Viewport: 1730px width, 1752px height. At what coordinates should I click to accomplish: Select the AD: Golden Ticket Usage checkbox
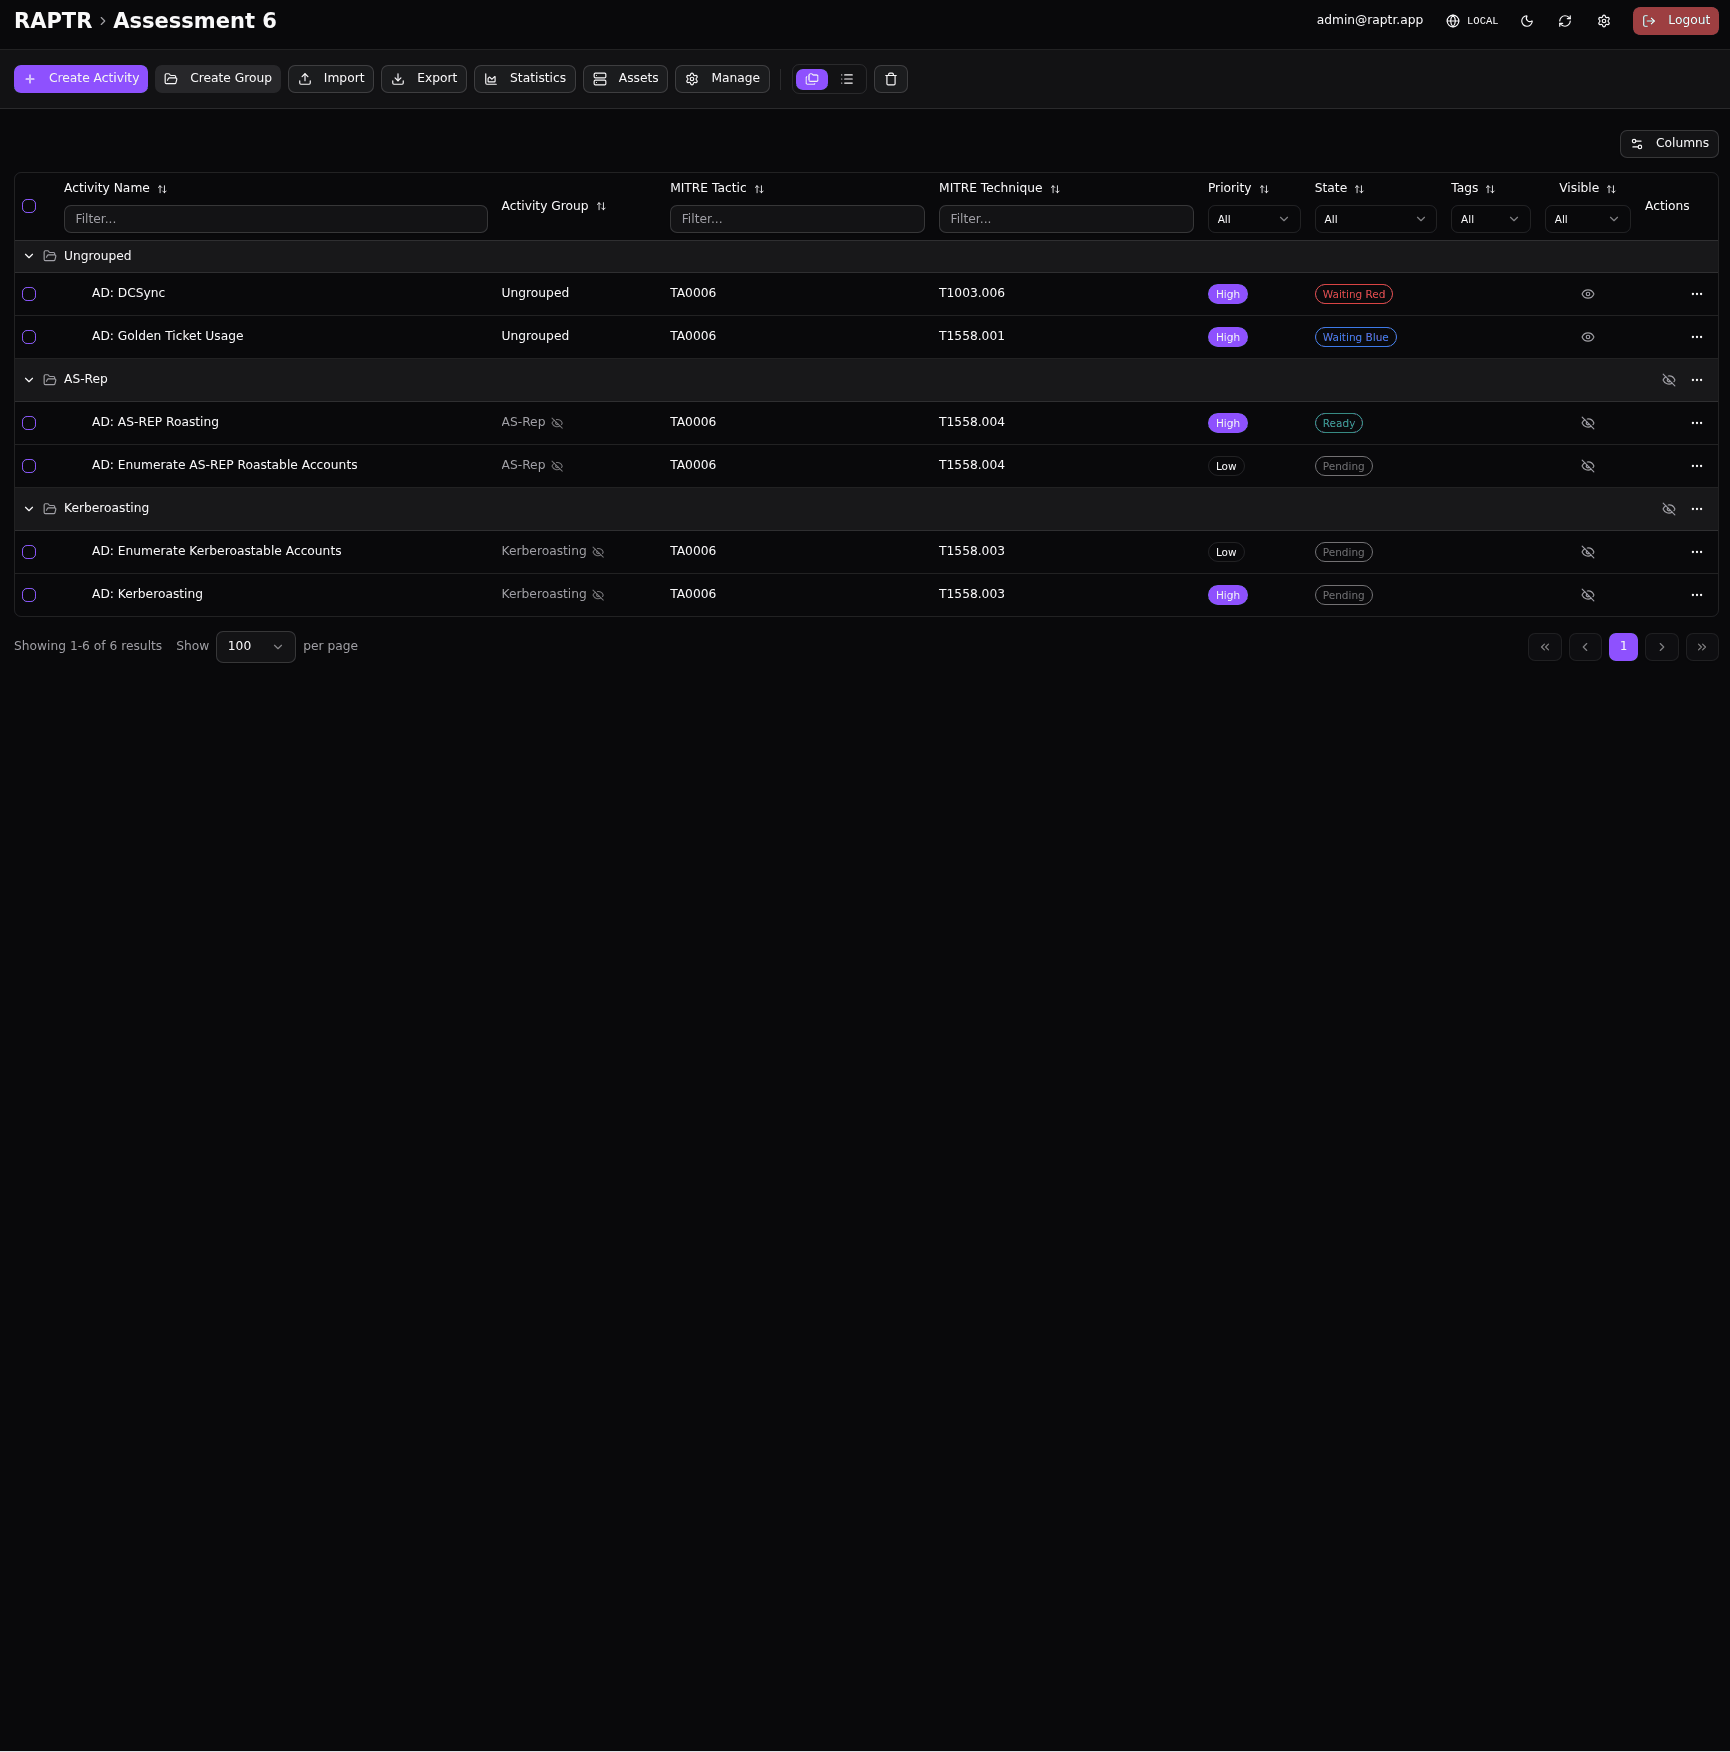click(x=29, y=337)
